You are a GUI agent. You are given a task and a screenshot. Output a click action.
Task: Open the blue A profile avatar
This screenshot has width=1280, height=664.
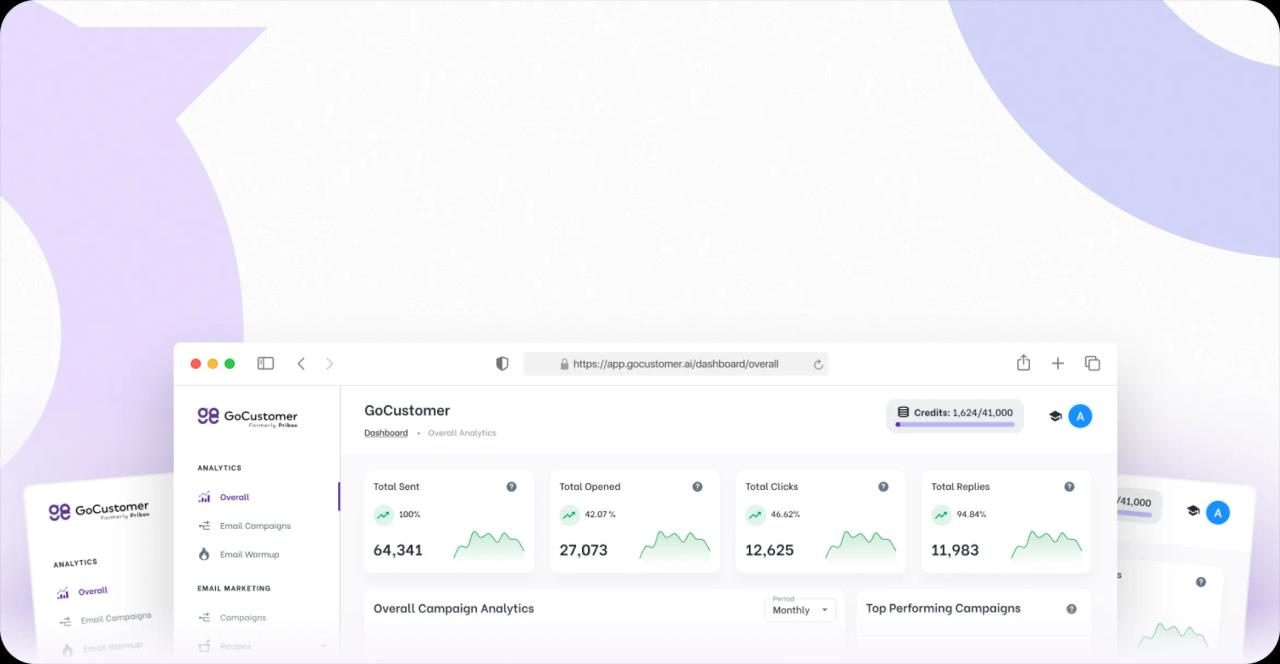[x=1080, y=416]
